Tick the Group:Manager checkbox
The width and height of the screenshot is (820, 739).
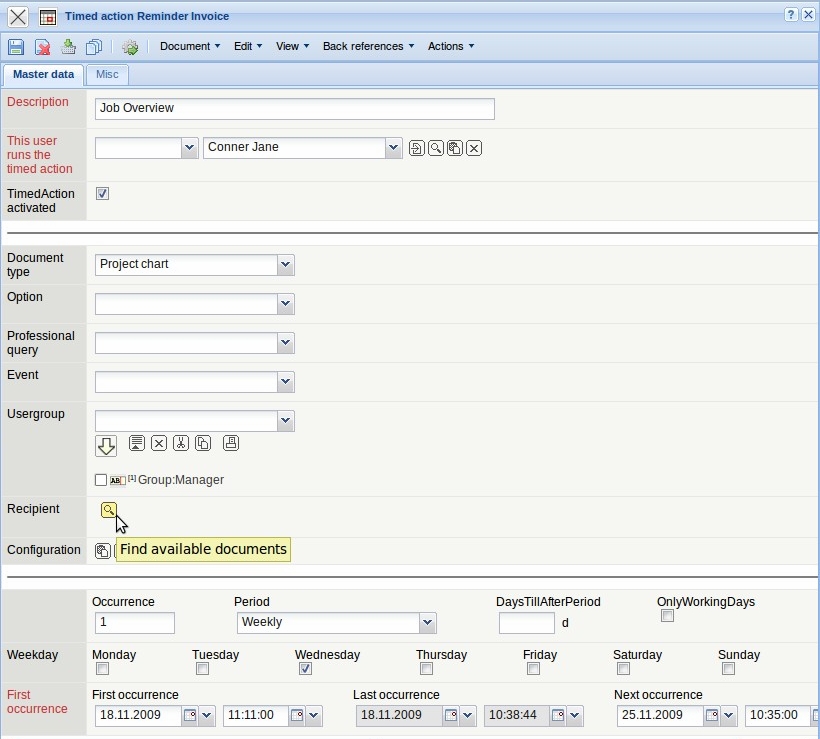101,480
